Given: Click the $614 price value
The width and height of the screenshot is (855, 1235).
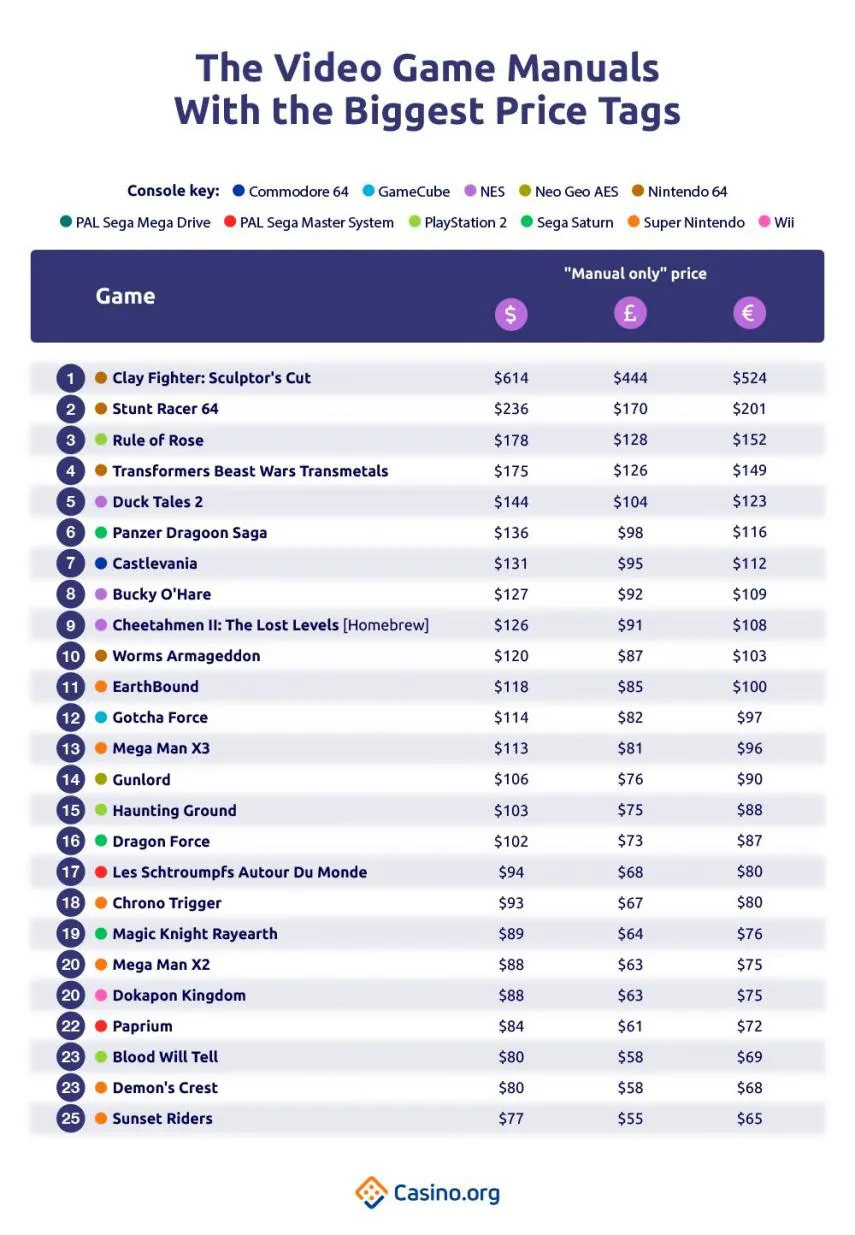Looking at the screenshot, I should [511, 378].
